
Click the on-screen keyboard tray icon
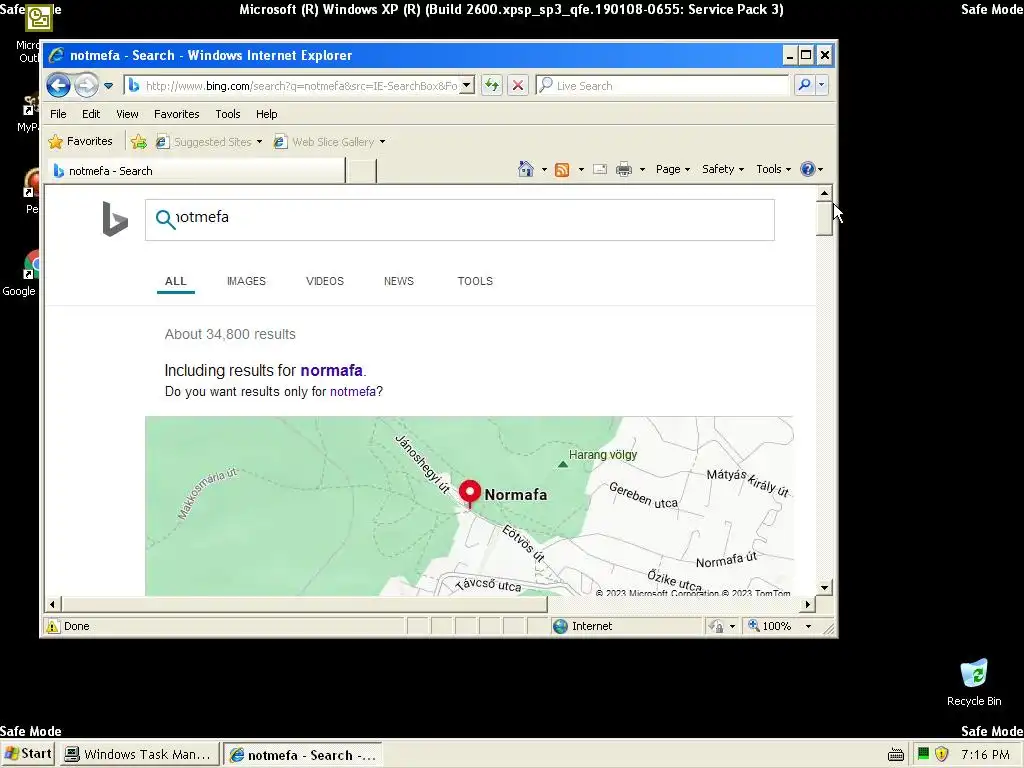pos(896,755)
